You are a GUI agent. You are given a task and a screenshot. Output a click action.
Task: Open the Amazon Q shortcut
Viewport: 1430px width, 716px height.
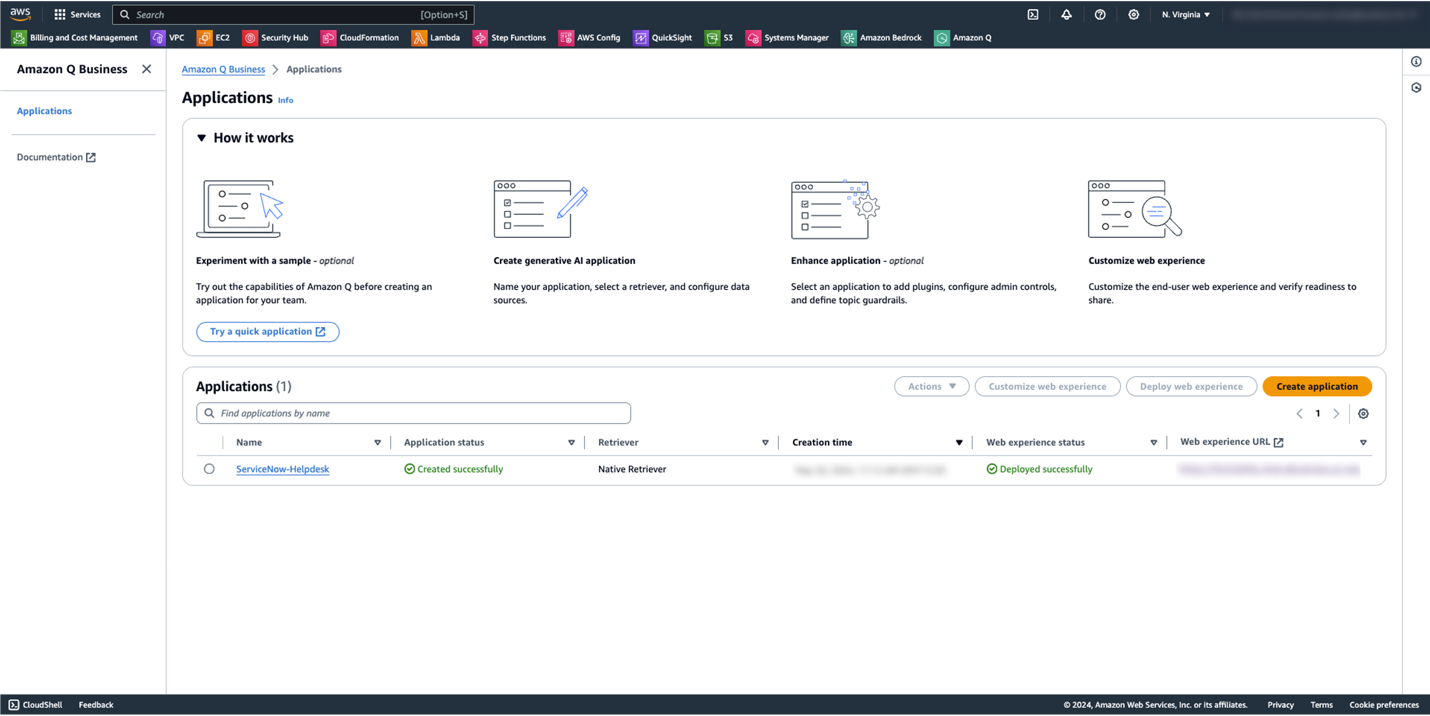click(x=963, y=38)
